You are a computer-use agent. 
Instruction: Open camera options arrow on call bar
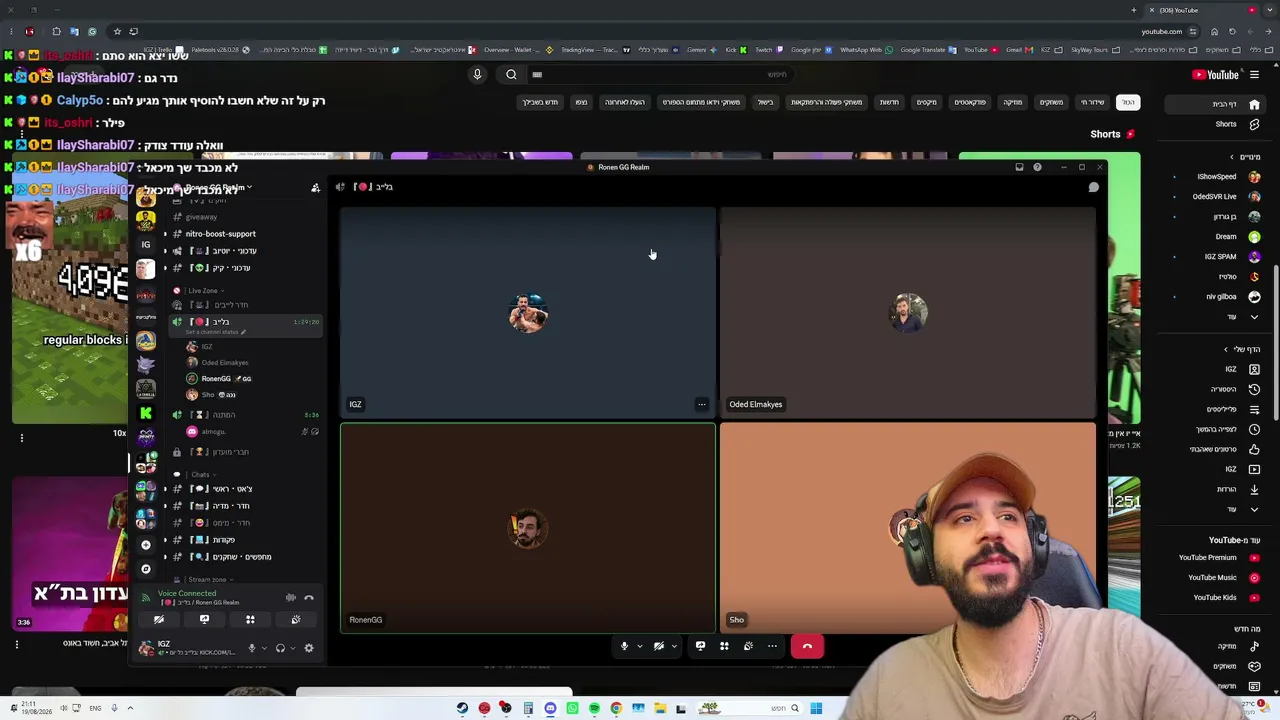pos(674,647)
